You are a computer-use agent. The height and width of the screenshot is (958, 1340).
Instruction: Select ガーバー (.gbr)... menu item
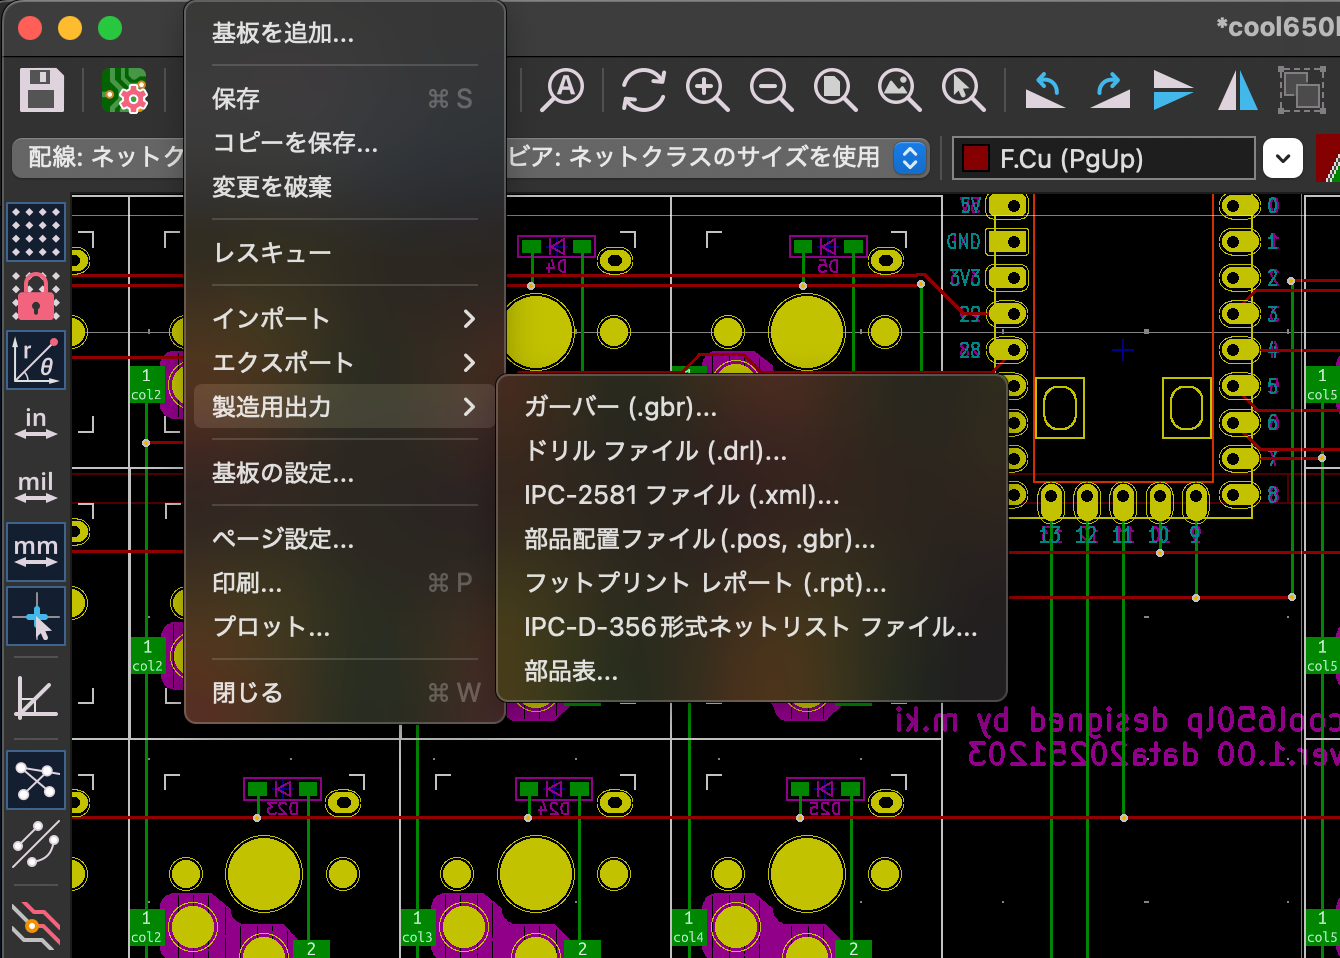click(620, 407)
